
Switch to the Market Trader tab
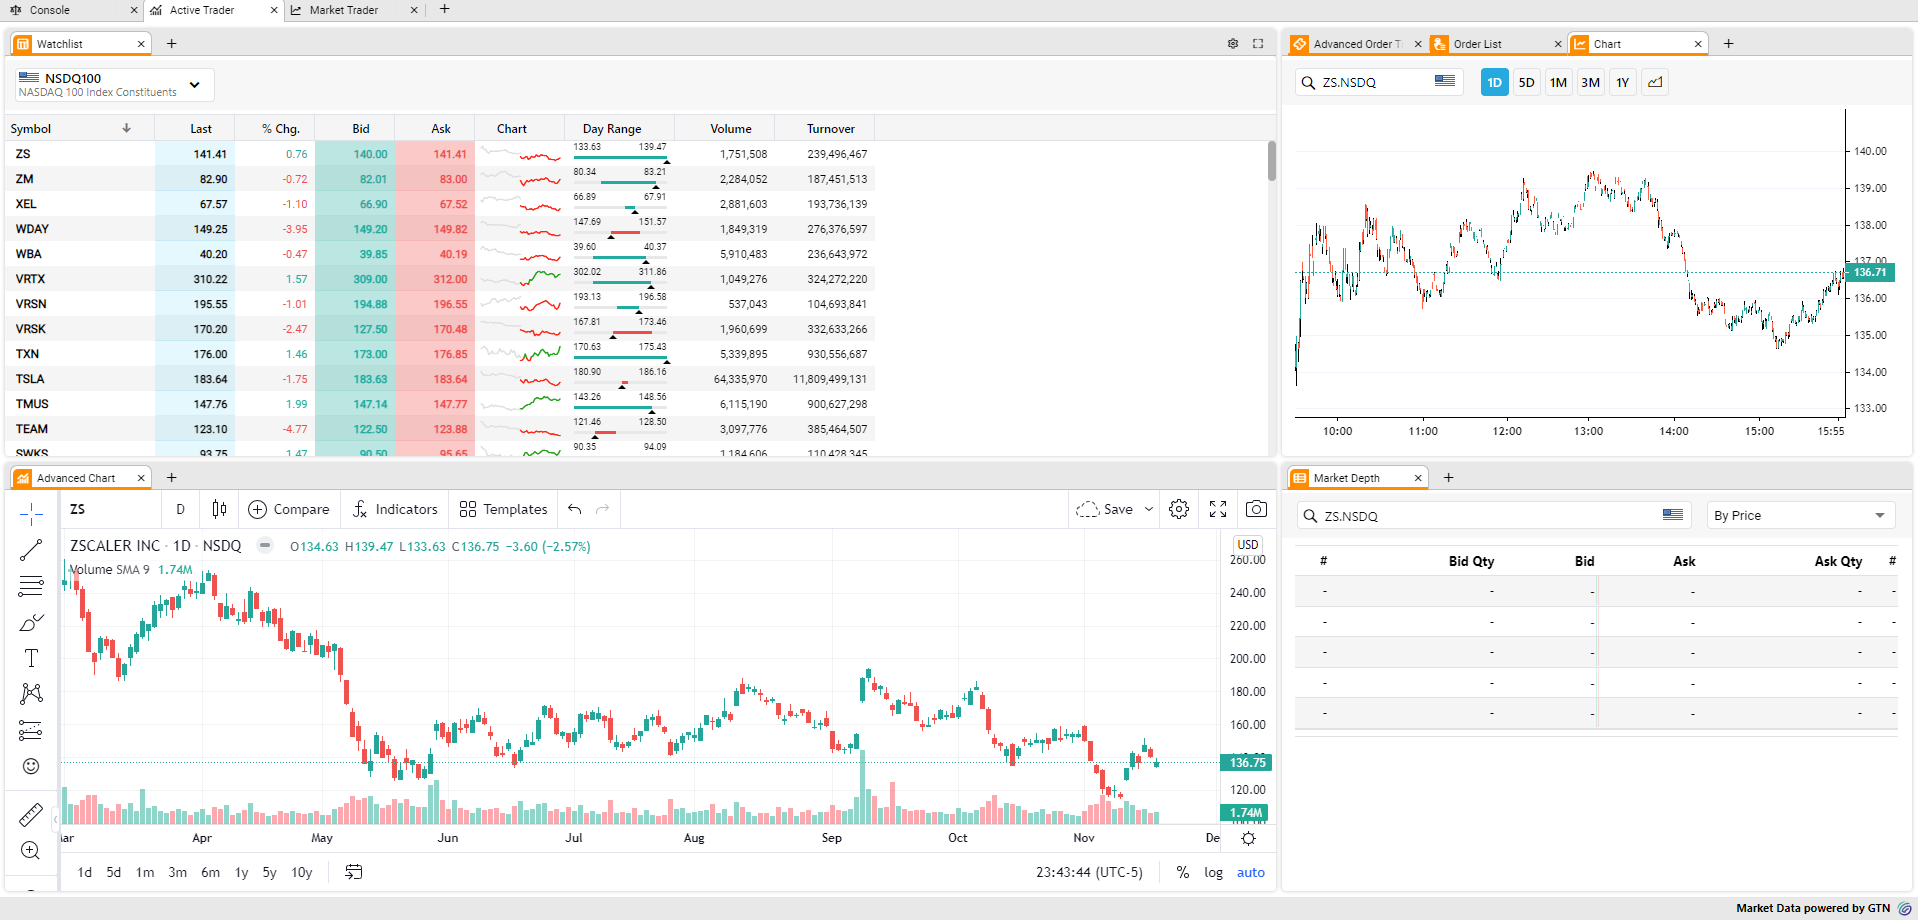pyautogui.click(x=344, y=10)
